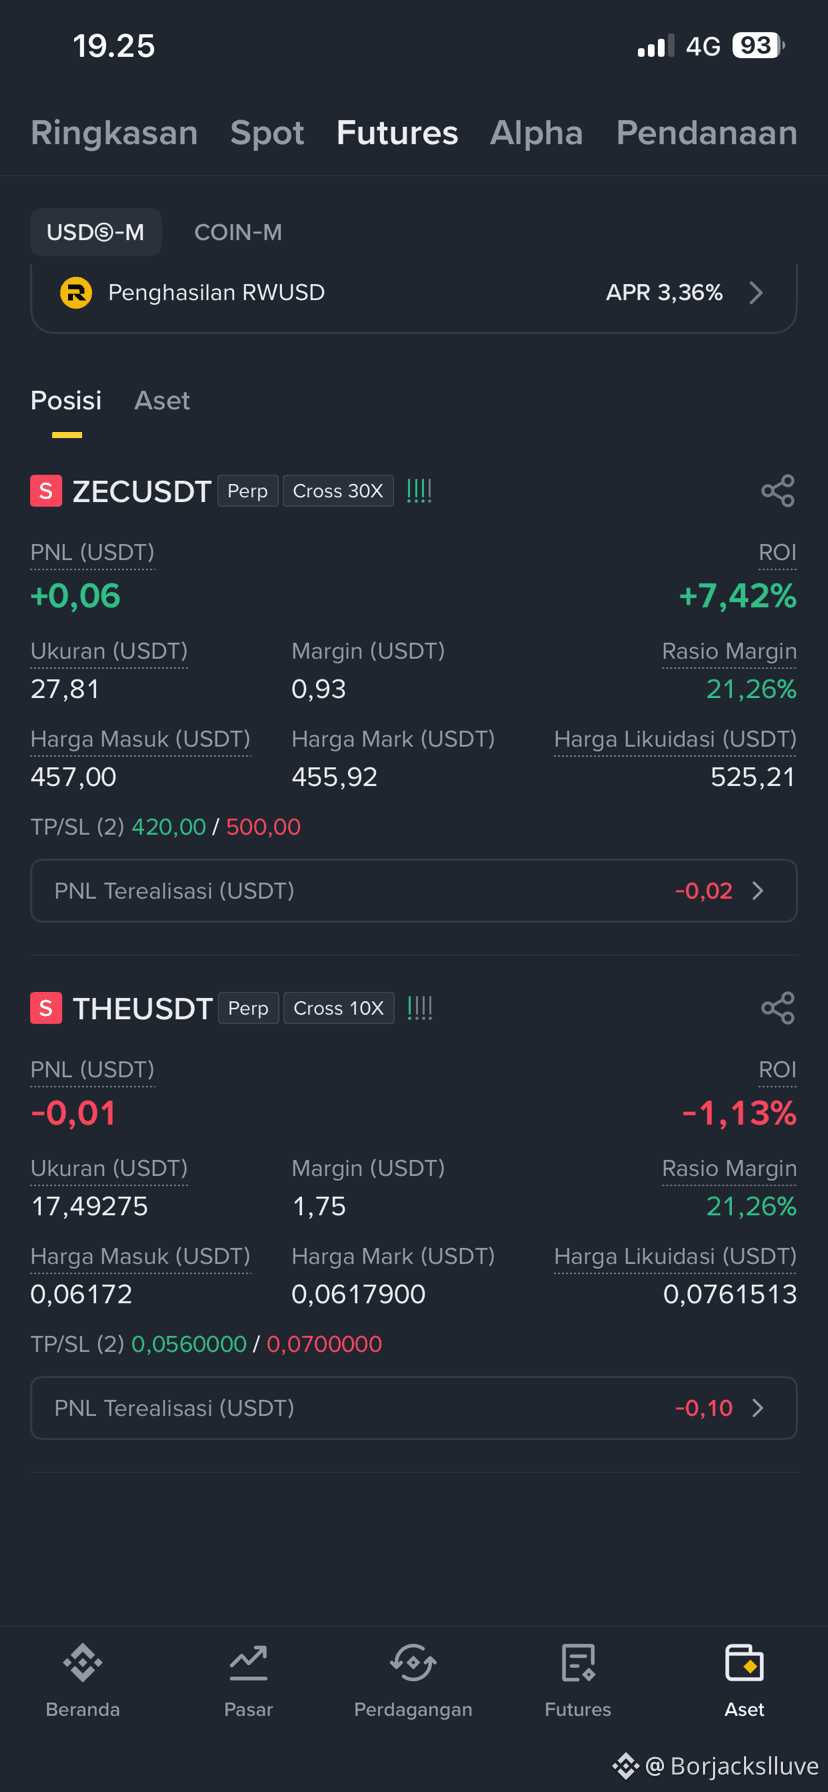Tap the Aset wallet icon
This screenshot has height=1792, width=828.
tap(744, 1663)
